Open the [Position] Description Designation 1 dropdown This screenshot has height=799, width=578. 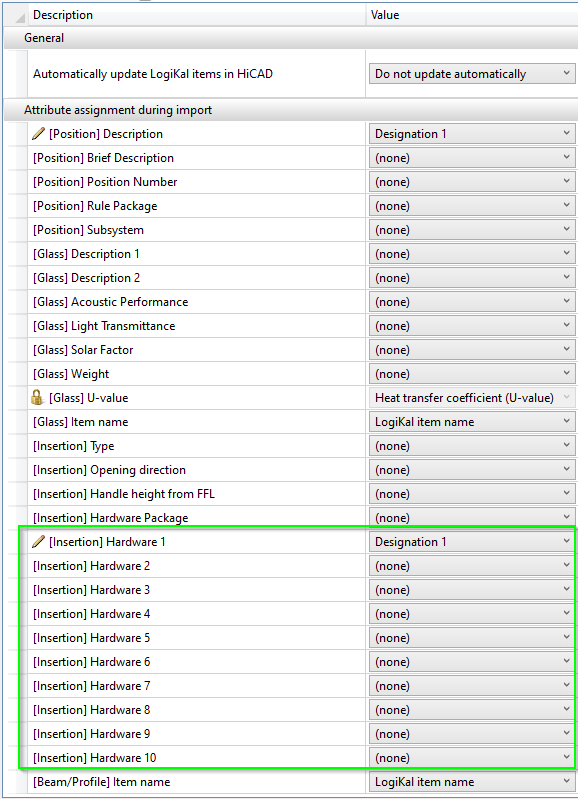472,134
